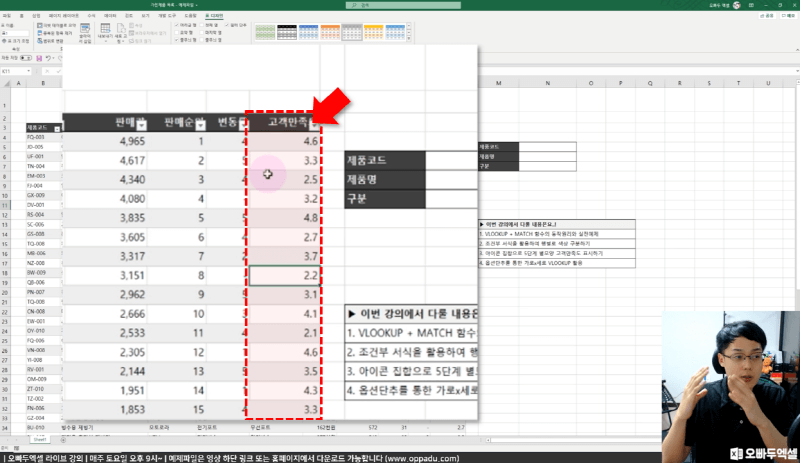800x463 pixels.
Task: Apply the green table style swatch
Action: pyautogui.click(x=265, y=32)
